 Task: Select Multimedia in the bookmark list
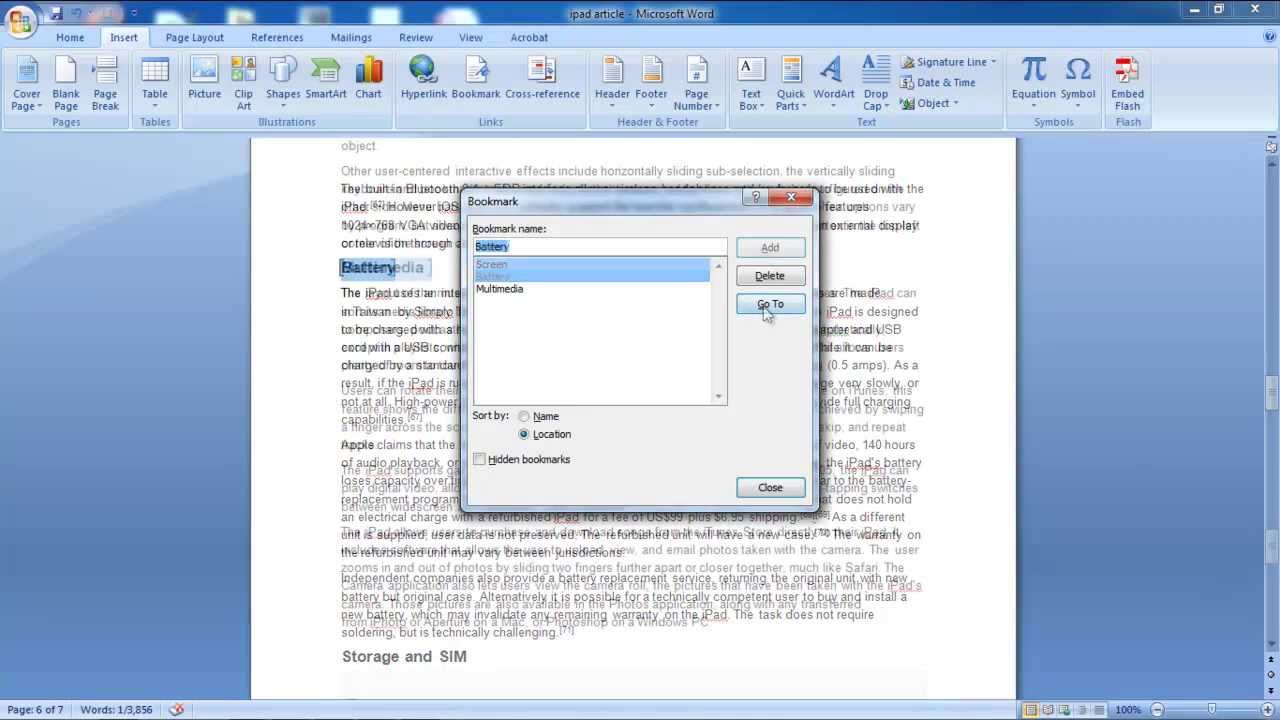(x=500, y=289)
